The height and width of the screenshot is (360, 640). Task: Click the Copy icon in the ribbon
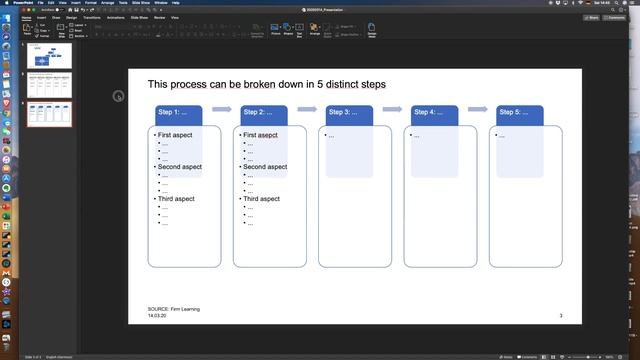point(37,31)
